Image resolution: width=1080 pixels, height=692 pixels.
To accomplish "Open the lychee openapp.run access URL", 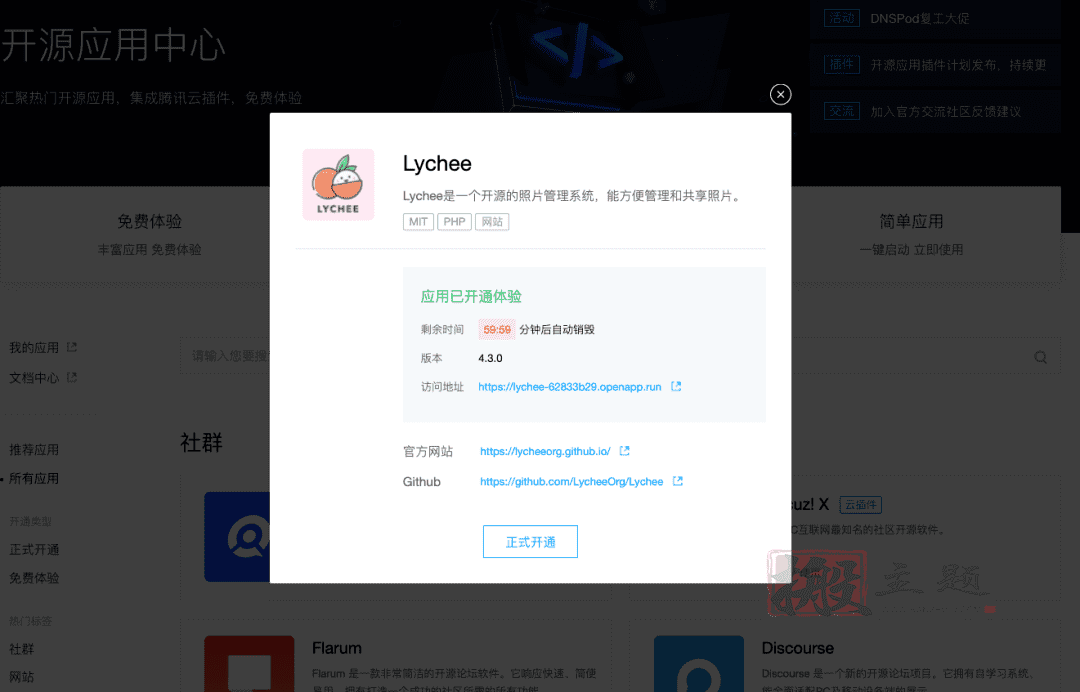I will [x=570, y=387].
